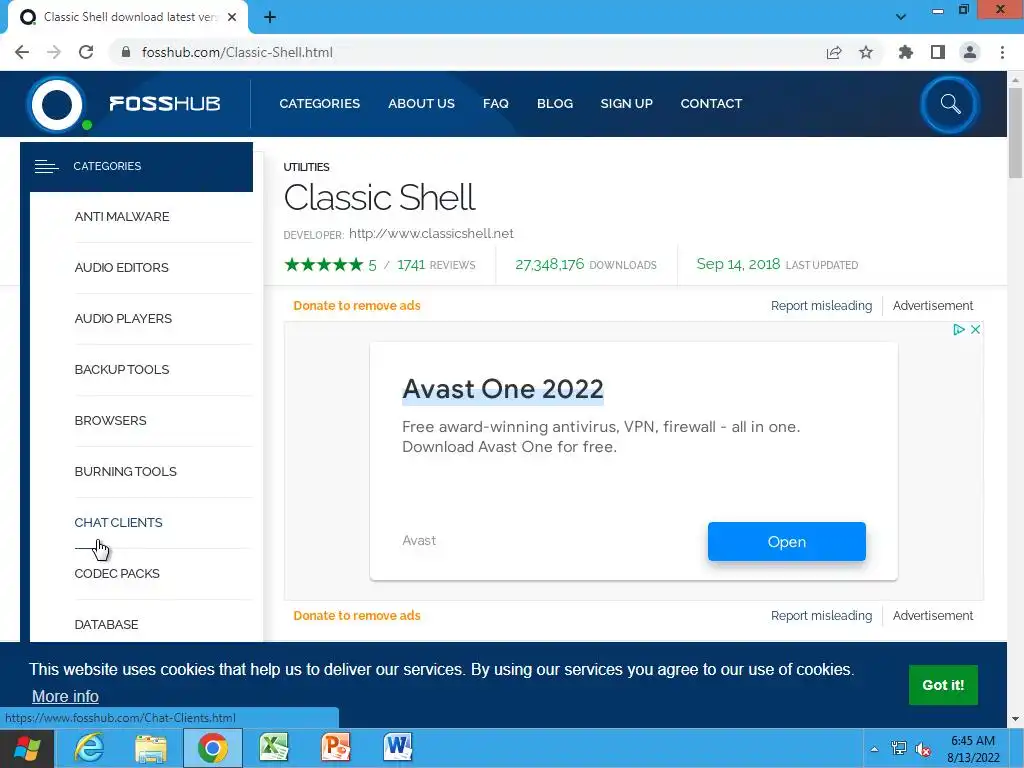Select BURNING TOOLS category
1024x768 pixels.
pyautogui.click(x=125, y=472)
